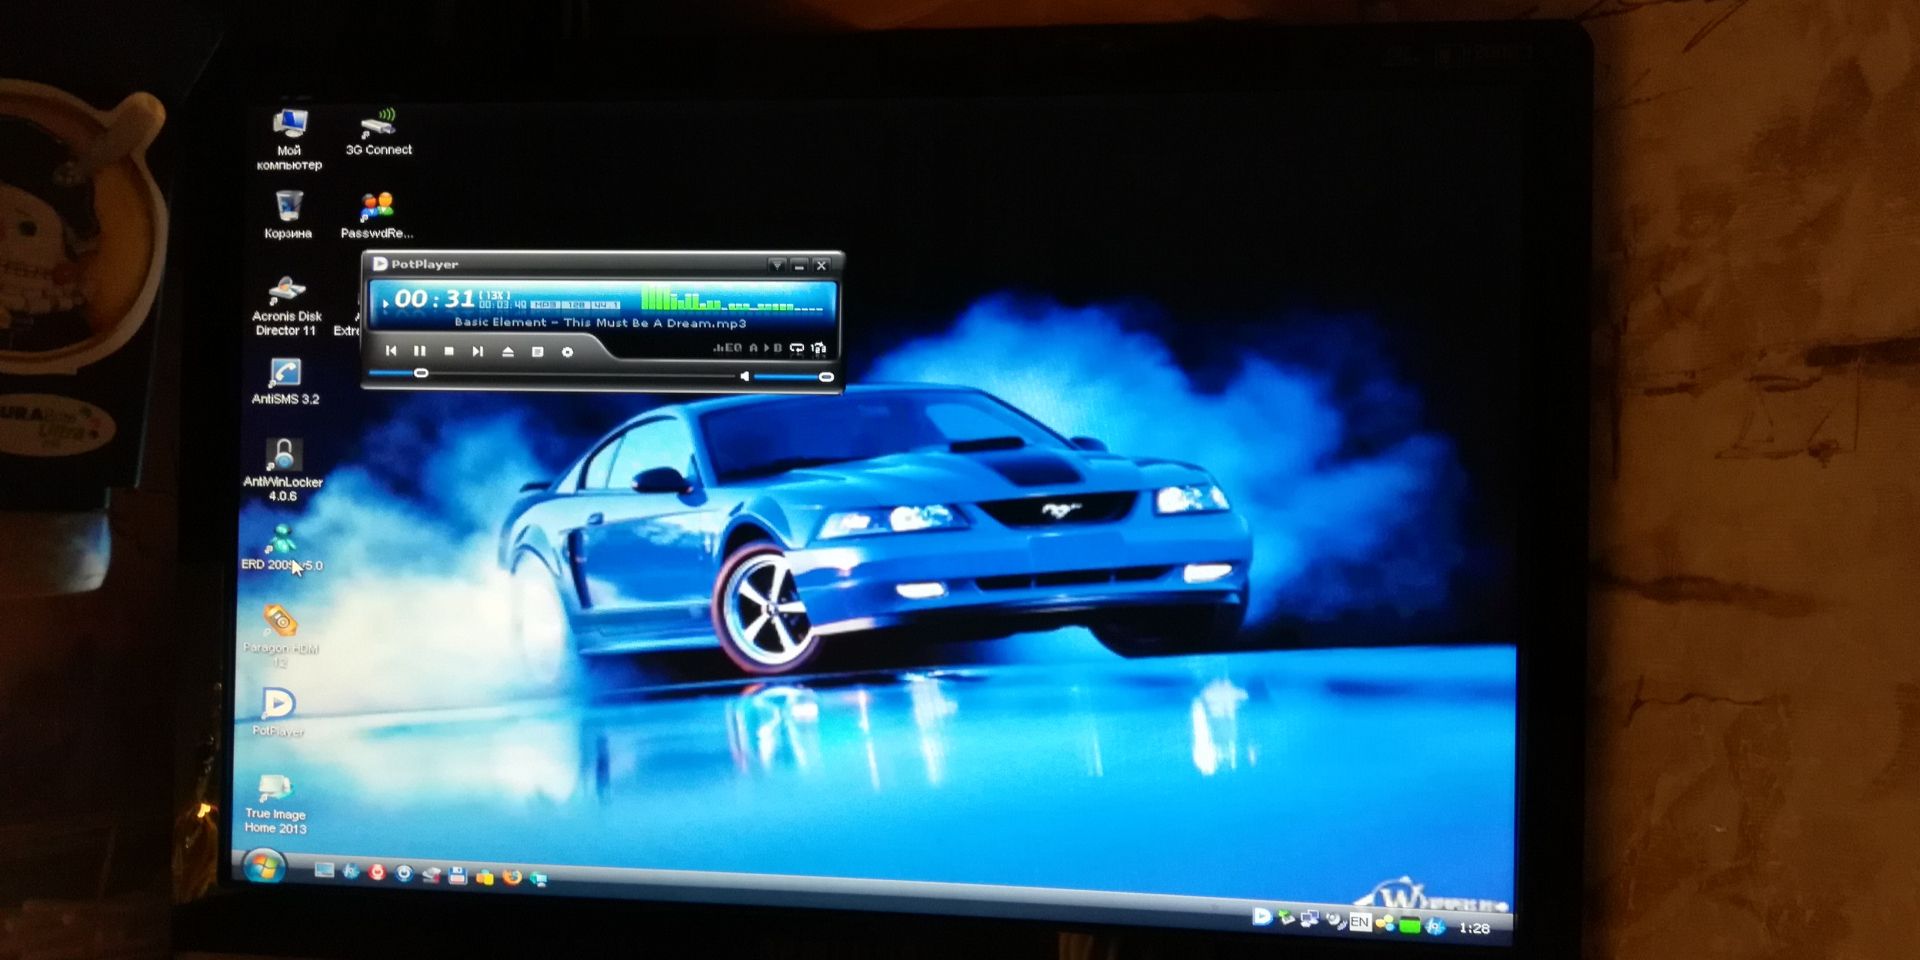Select the Acronis Disk Director 11 icon

click(x=287, y=307)
